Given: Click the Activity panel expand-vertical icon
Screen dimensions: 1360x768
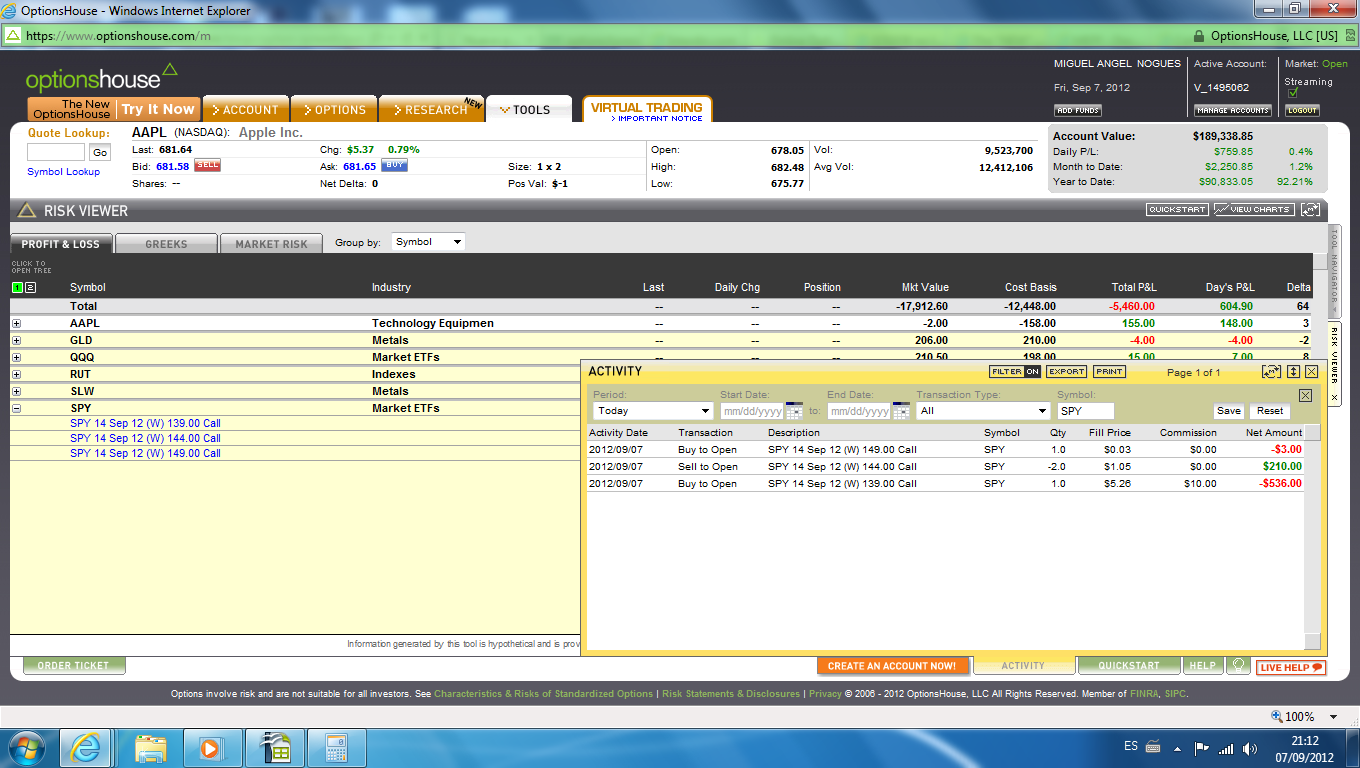Looking at the screenshot, I should click(x=1293, y=372).
